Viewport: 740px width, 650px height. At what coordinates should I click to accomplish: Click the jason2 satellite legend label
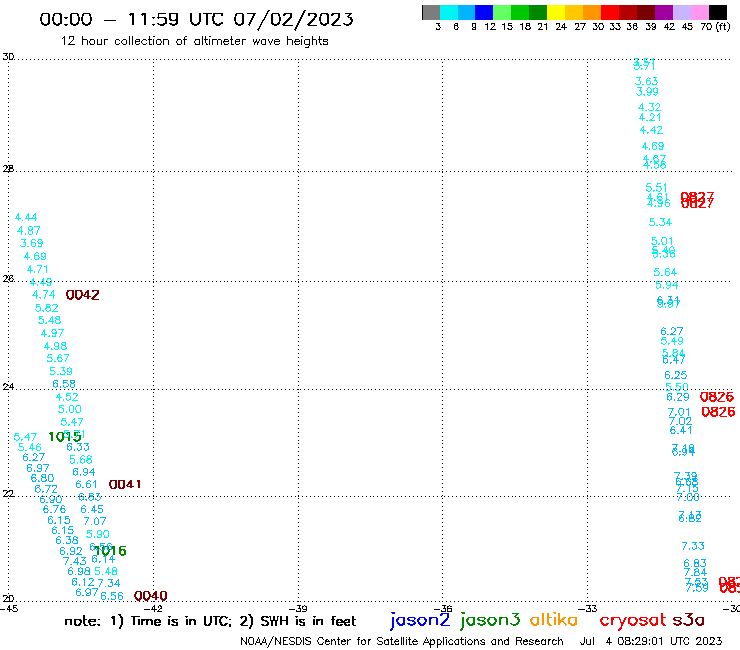pyautogui.click(x=420, y=619)
